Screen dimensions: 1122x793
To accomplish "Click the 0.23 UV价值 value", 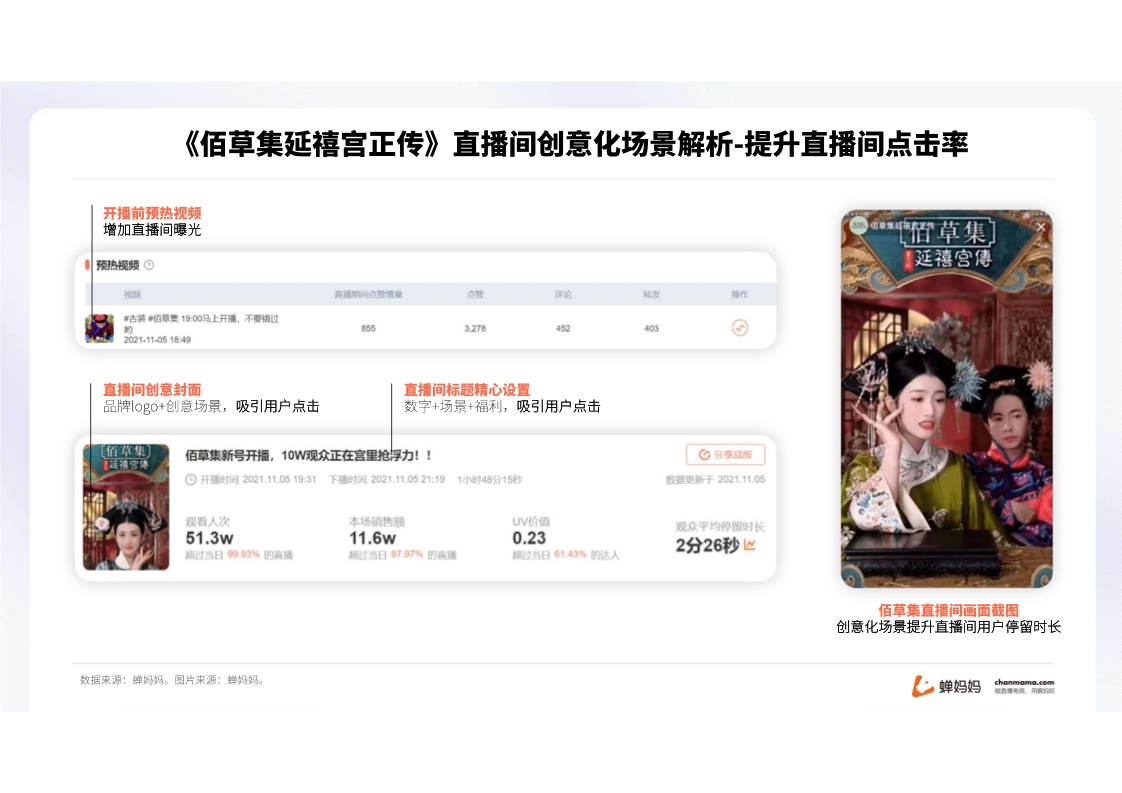I will pos(529,538).
